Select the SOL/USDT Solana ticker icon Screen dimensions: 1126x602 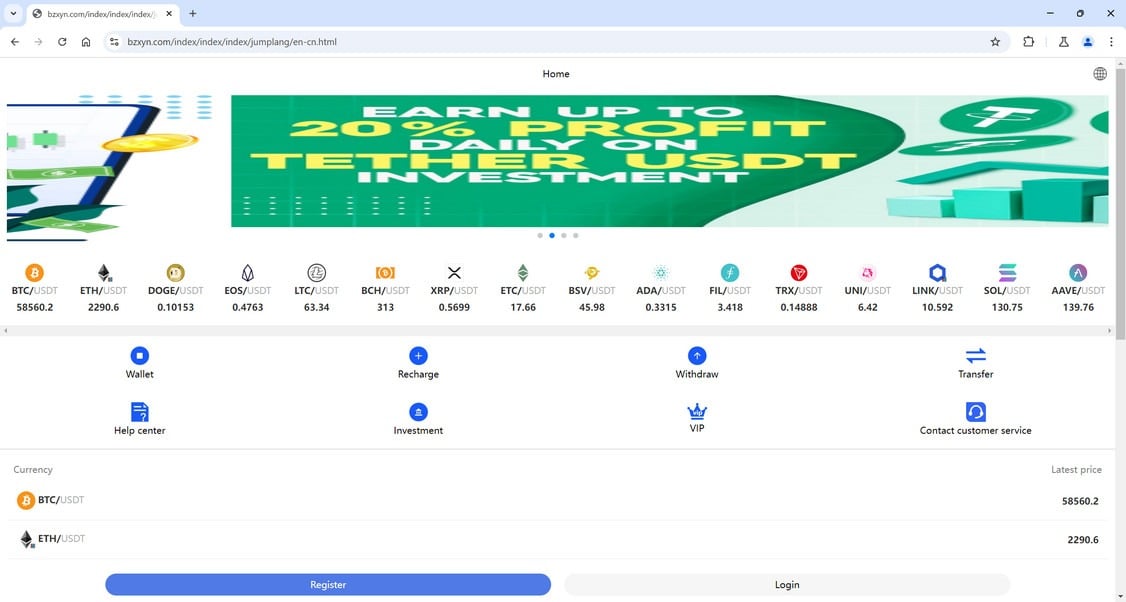1007,273
